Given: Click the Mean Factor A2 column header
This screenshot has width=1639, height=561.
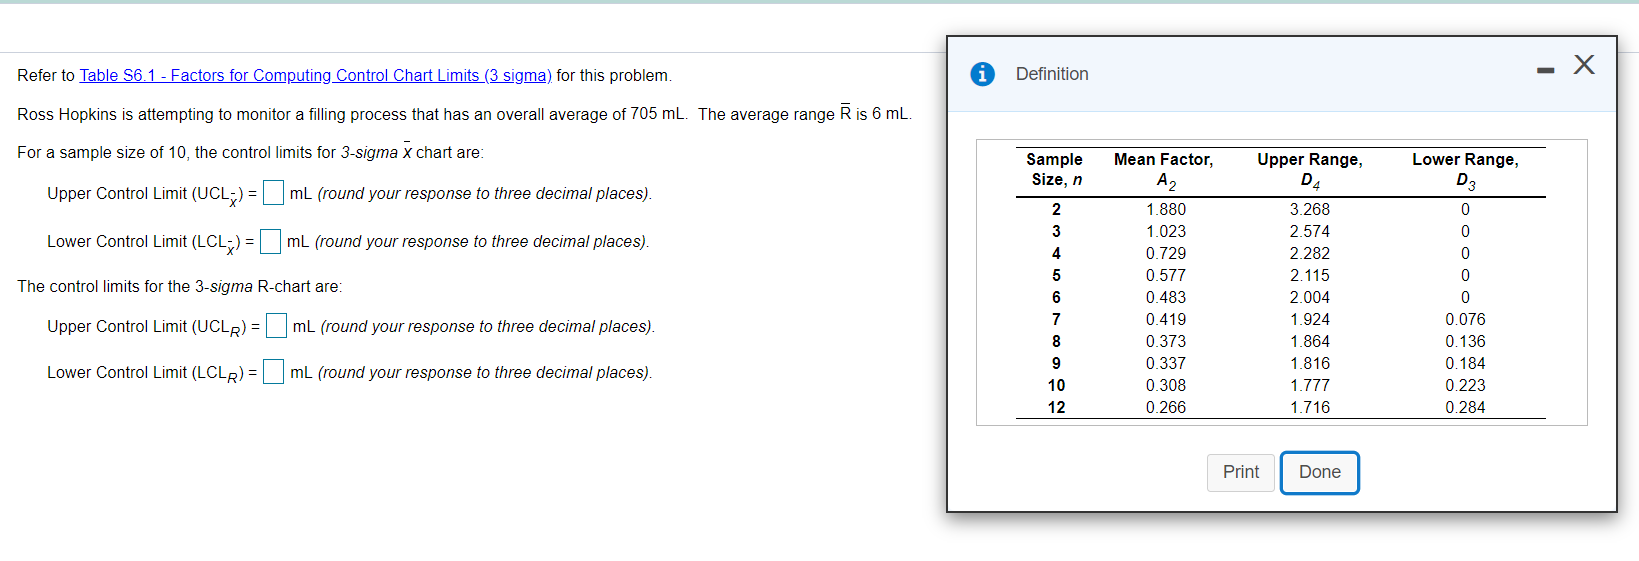Looking at the screenshot, I should (1164, 170).
